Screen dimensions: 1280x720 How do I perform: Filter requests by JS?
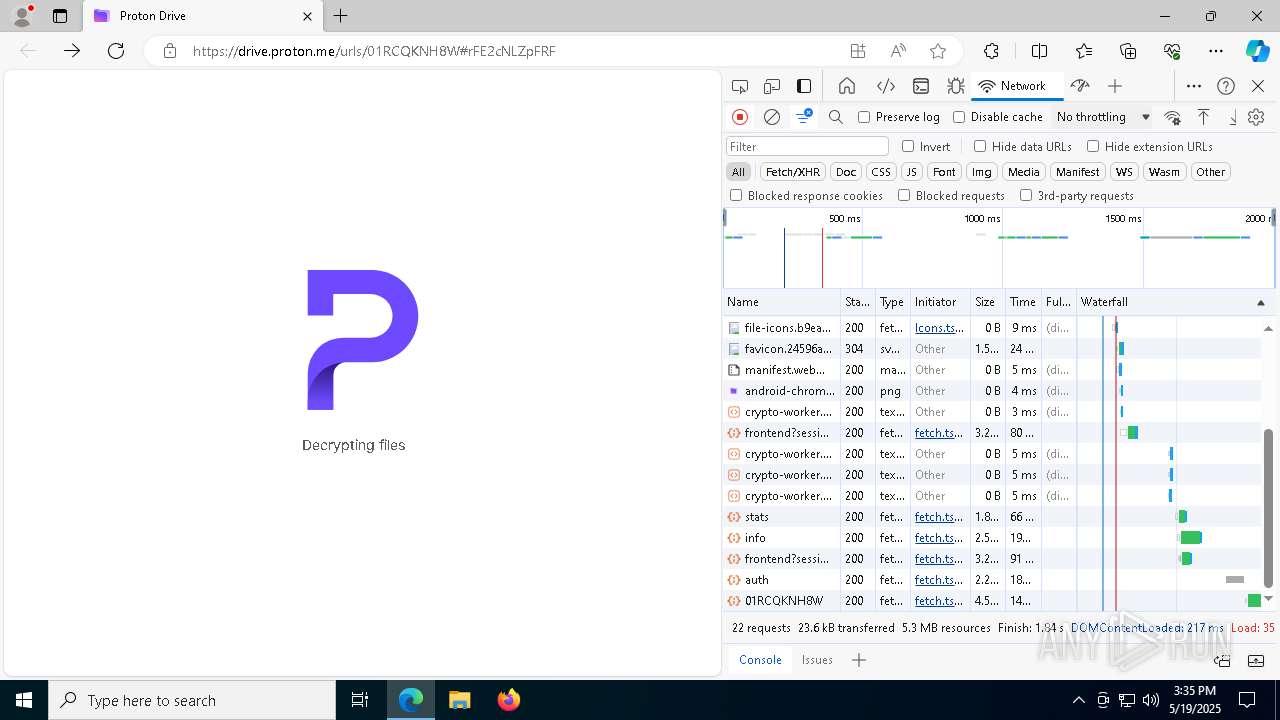(x=911, y=172)
